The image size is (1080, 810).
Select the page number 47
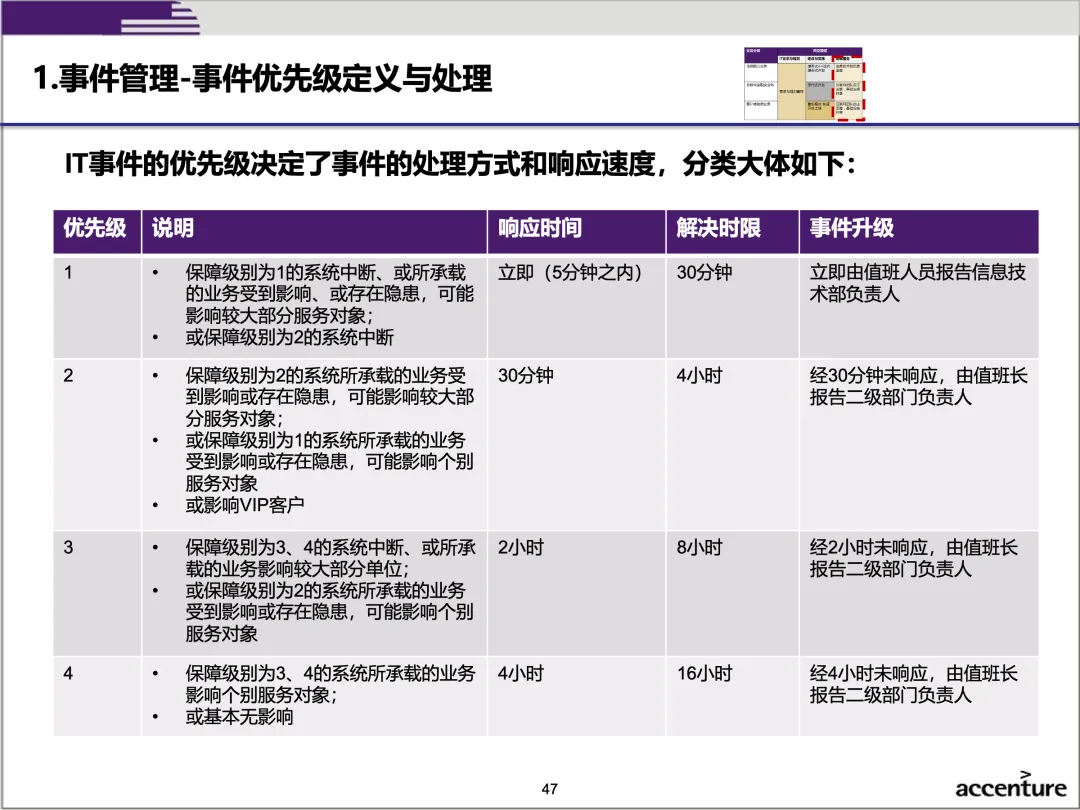(x=550, y=789)
